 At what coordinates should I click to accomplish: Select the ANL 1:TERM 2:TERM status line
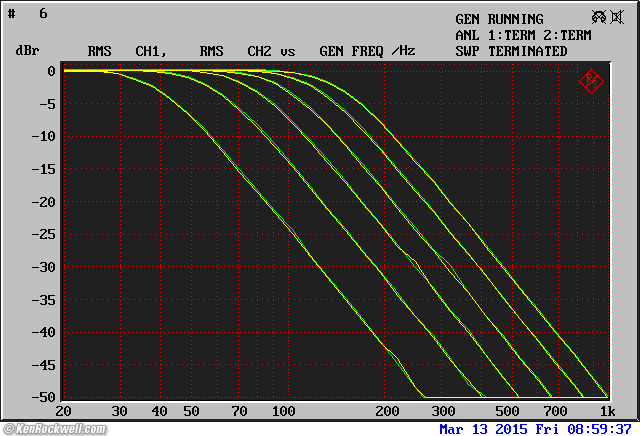(523, 35)
